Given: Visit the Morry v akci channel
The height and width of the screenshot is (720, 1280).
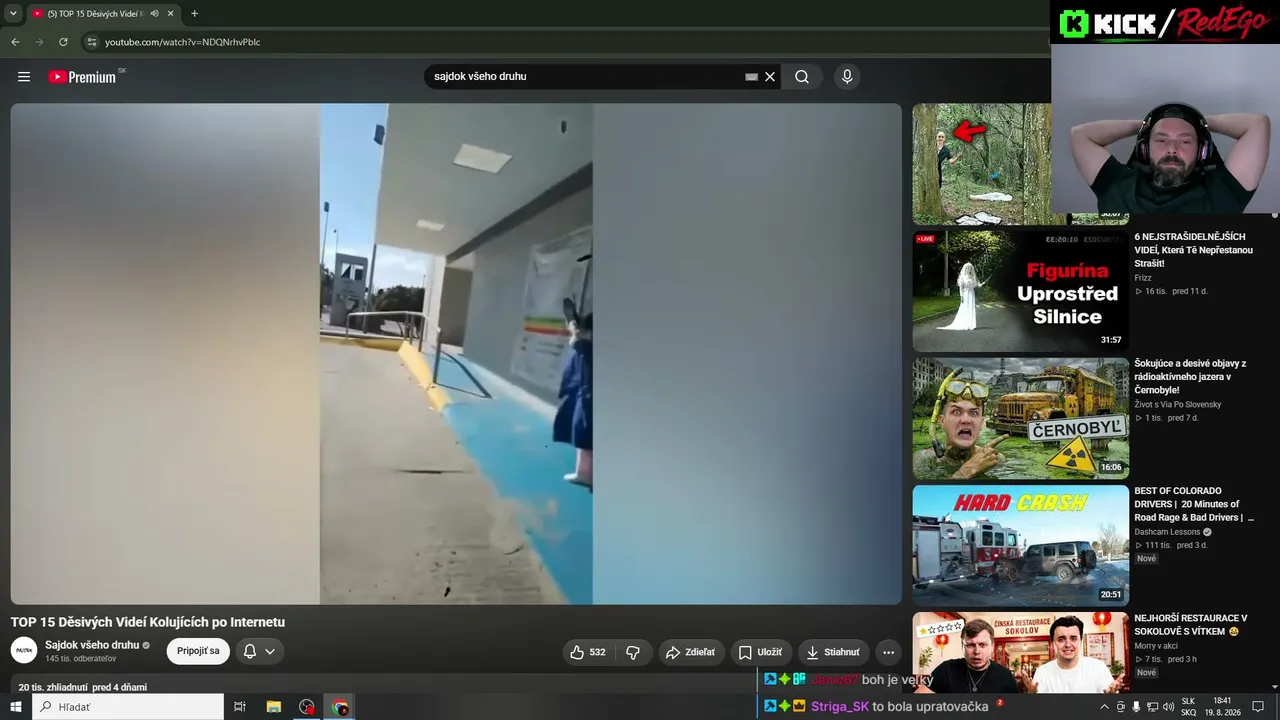Looking at the screenshot, I should coord(1156,646).
